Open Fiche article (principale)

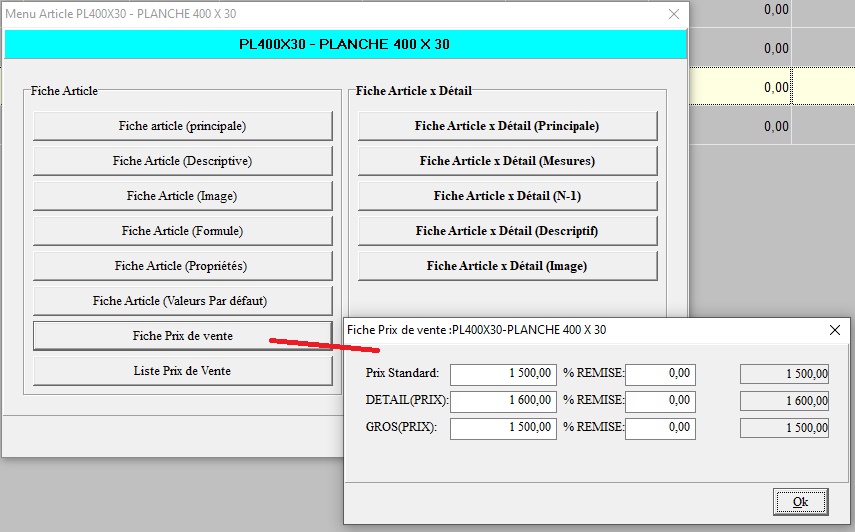182,126
